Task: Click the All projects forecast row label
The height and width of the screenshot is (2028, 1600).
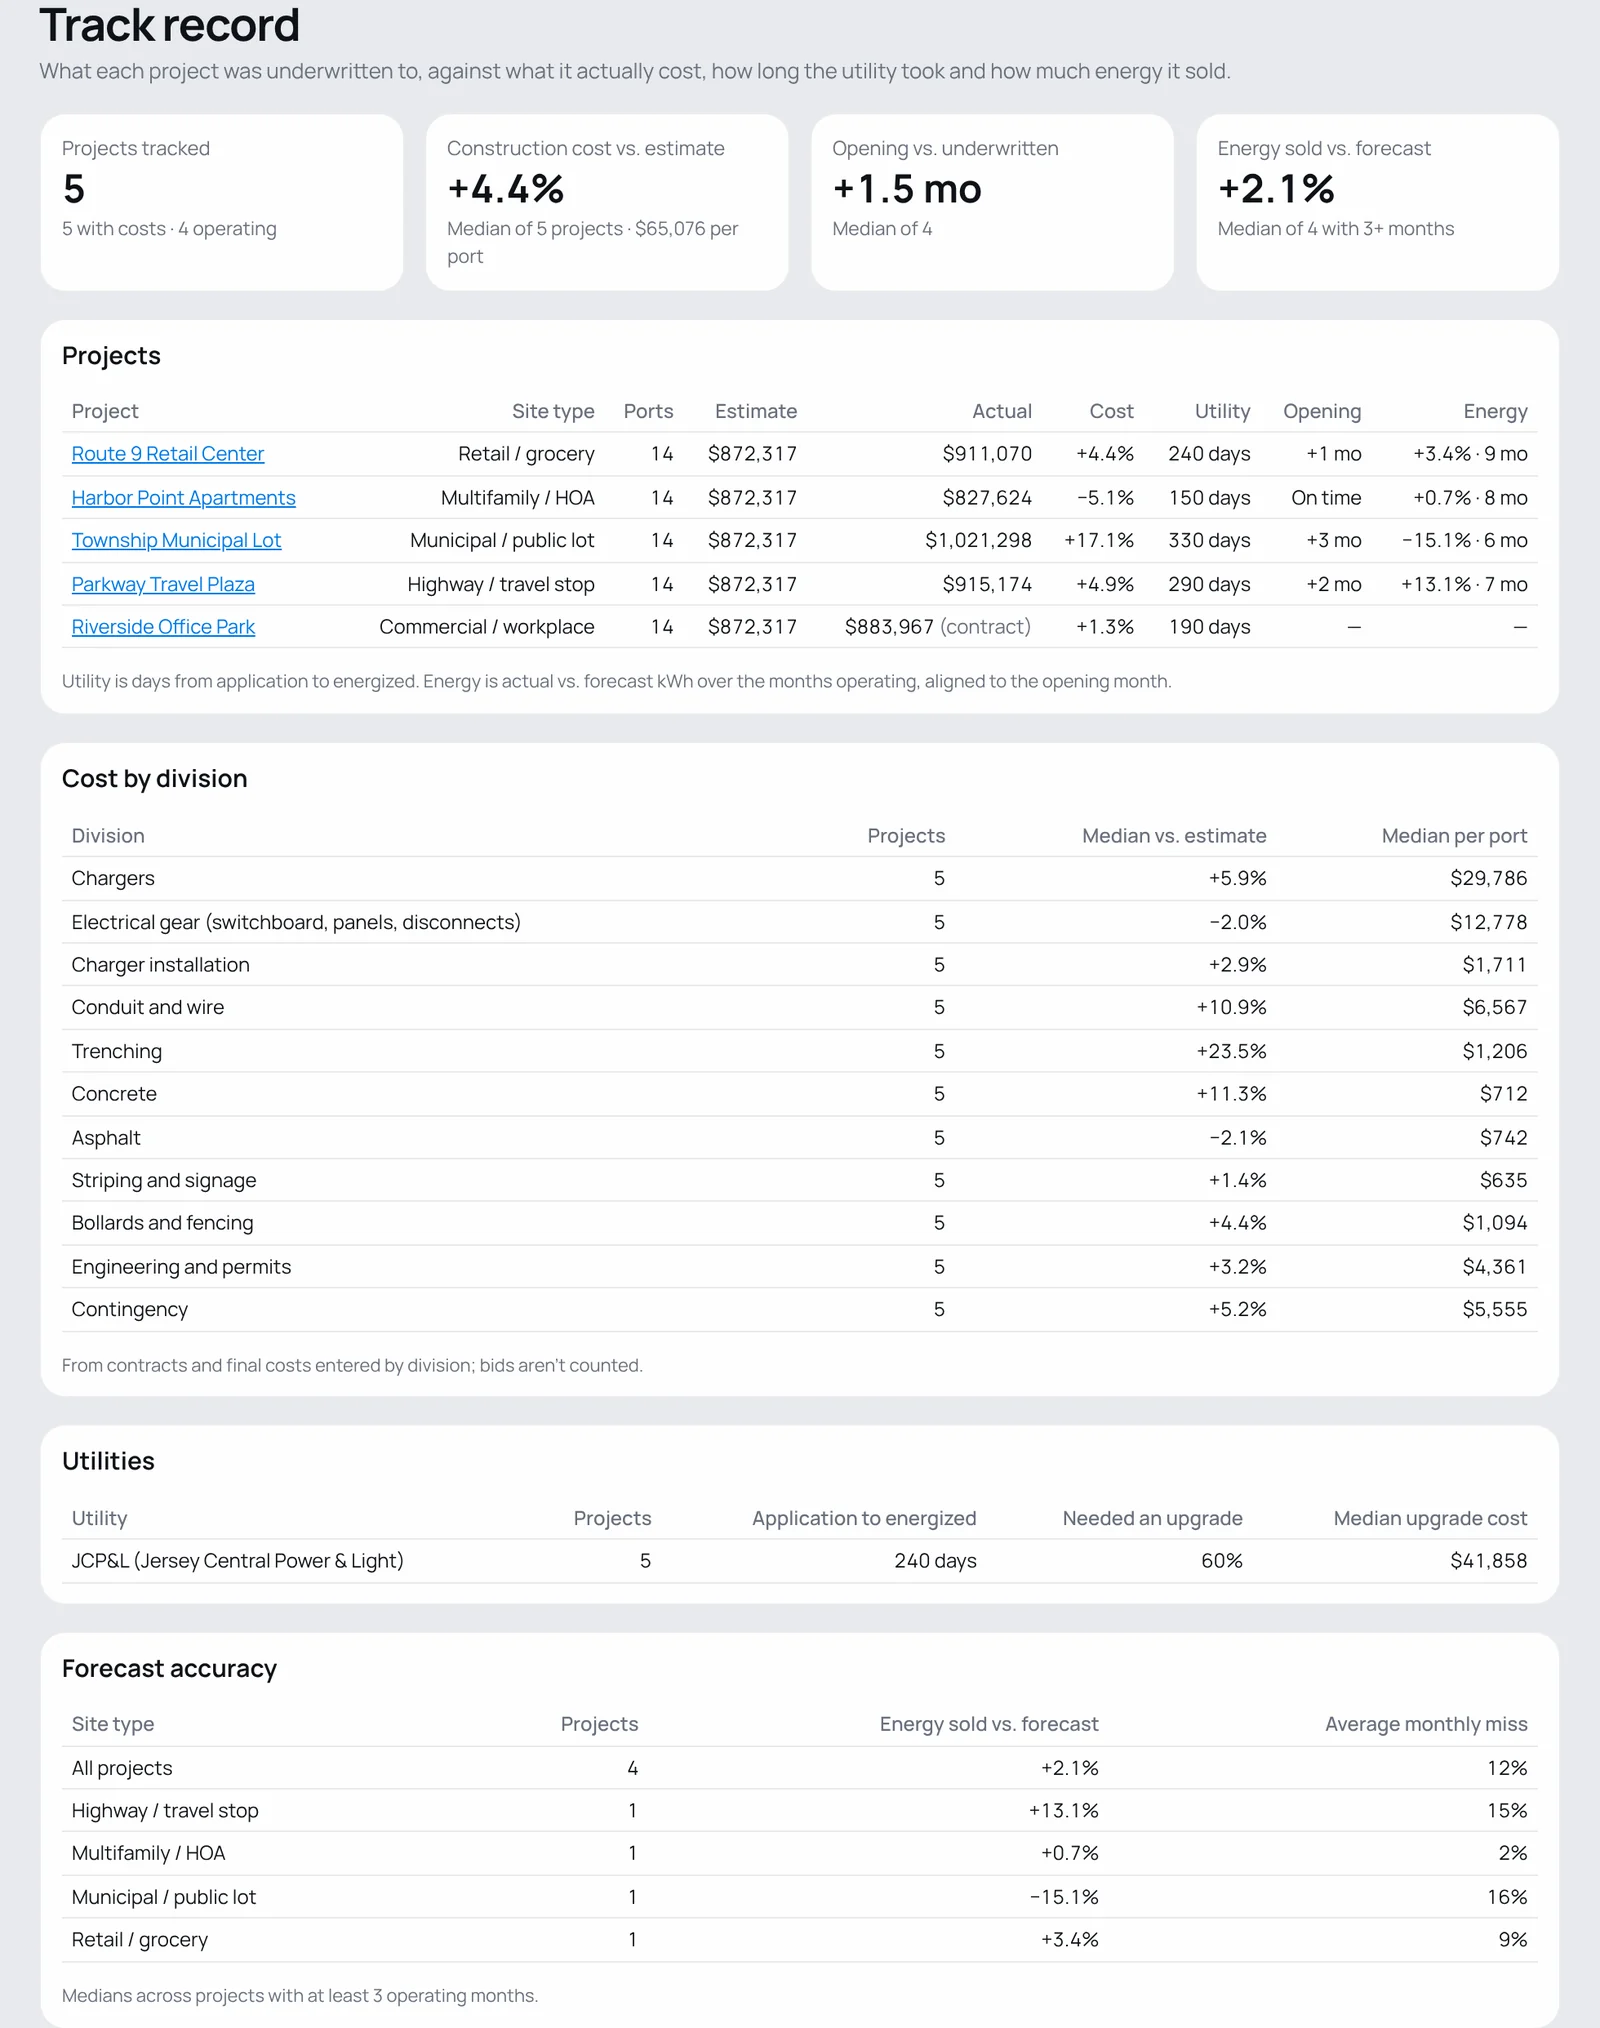Action: [x=122, y=1769]
